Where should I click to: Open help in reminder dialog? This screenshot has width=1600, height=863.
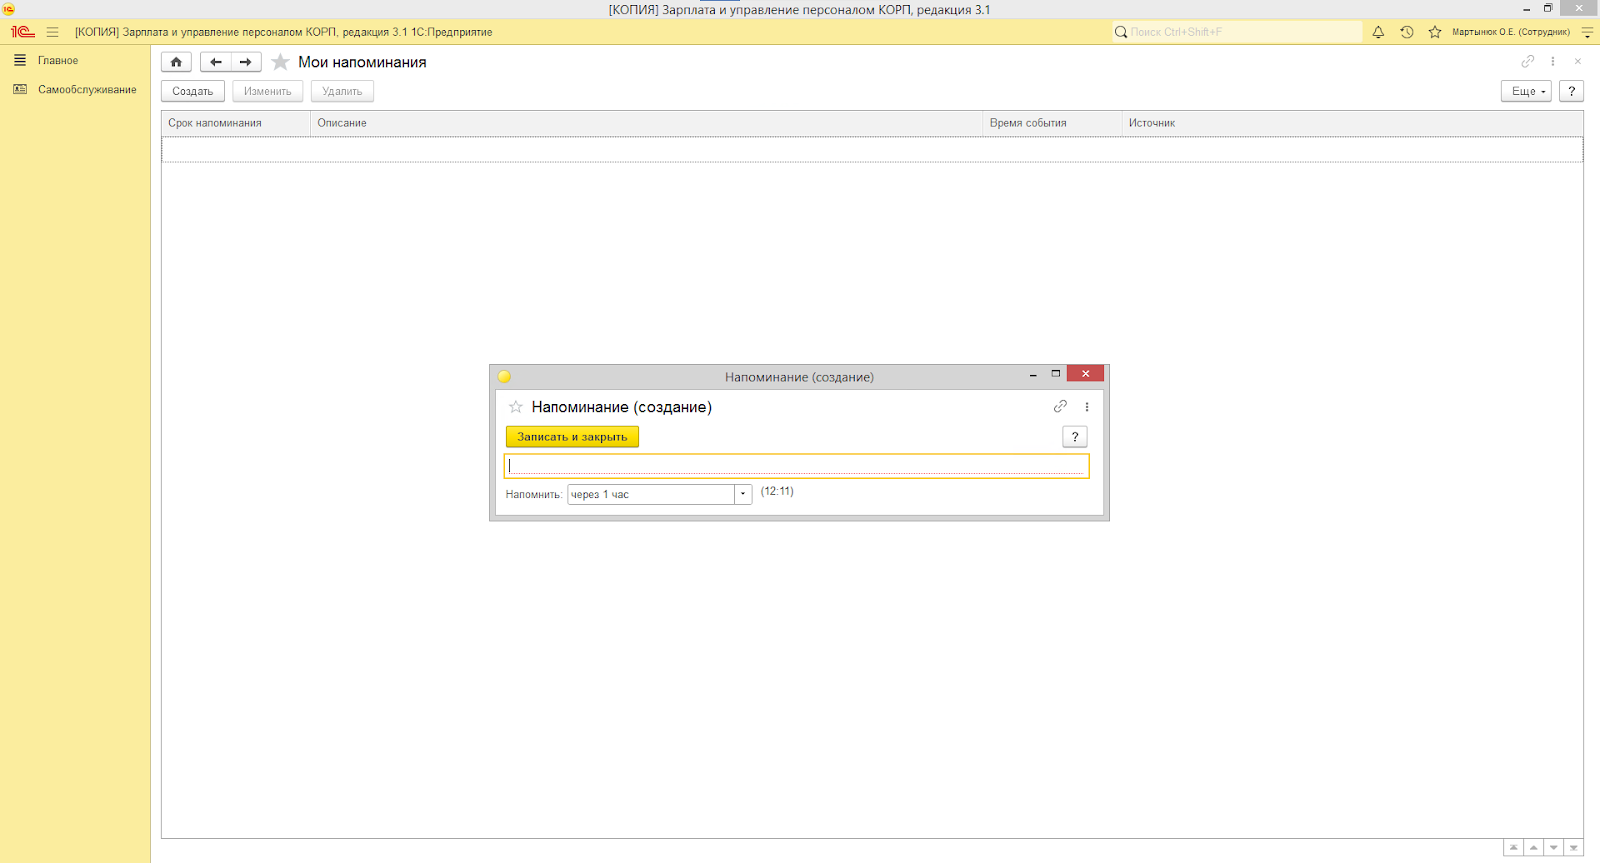click(1075, 437)
